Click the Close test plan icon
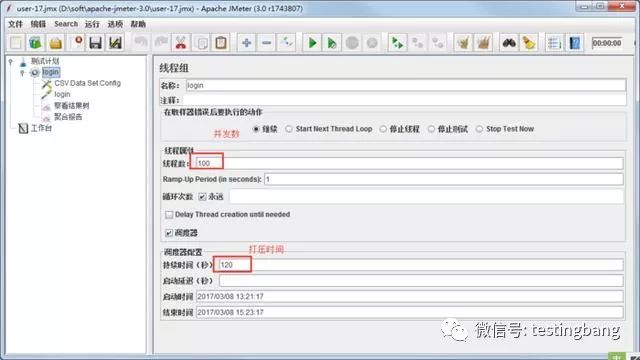640x360 pixels. (77, 43)
